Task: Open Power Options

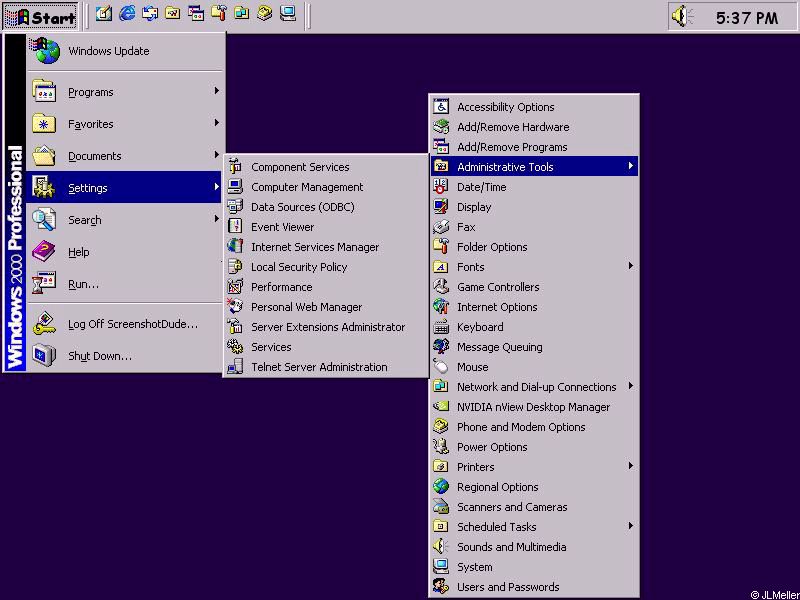Action: click(x=534, y=447)
